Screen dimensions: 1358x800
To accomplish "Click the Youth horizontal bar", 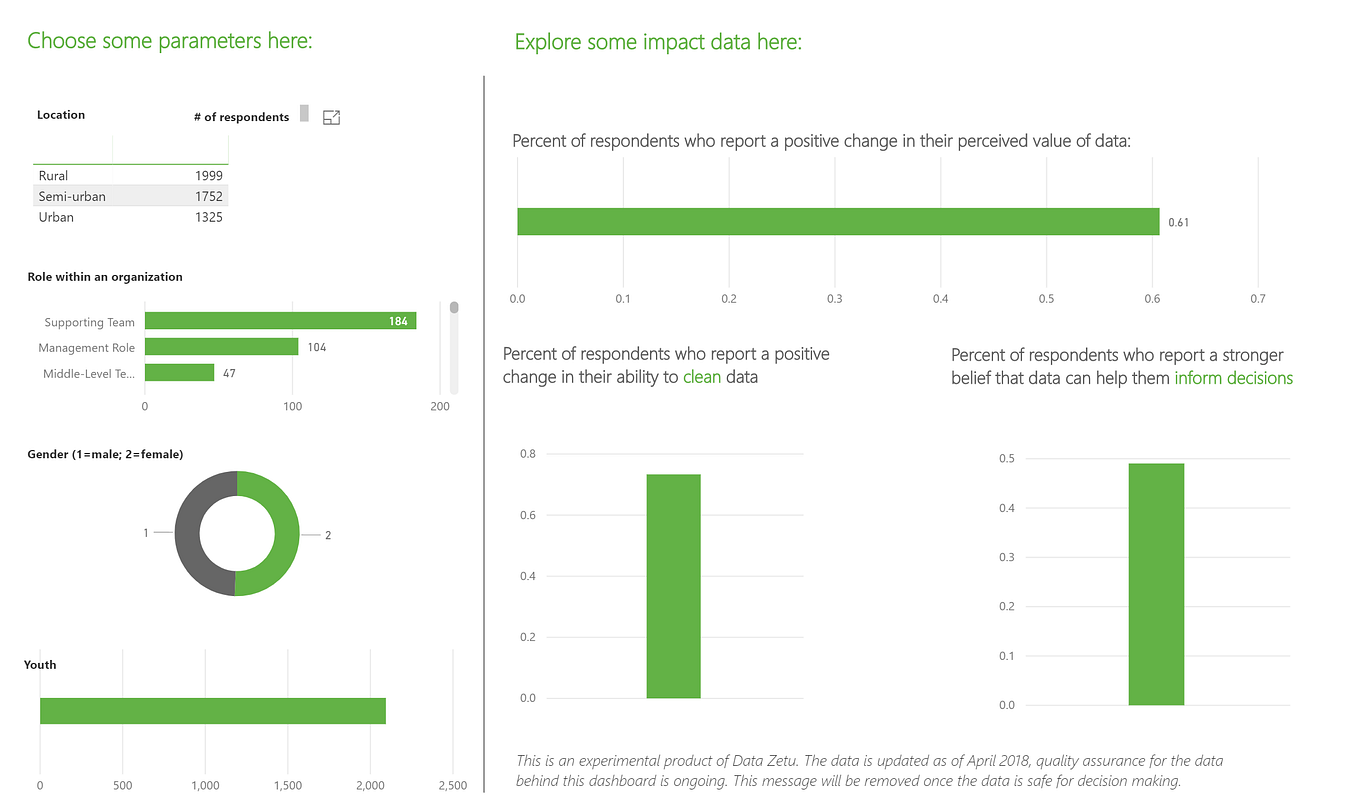I will pyautogui.click(x=213, y=711).
